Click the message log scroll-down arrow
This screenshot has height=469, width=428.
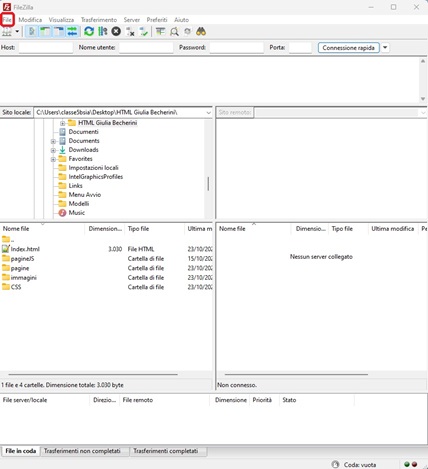click(423, 99)
